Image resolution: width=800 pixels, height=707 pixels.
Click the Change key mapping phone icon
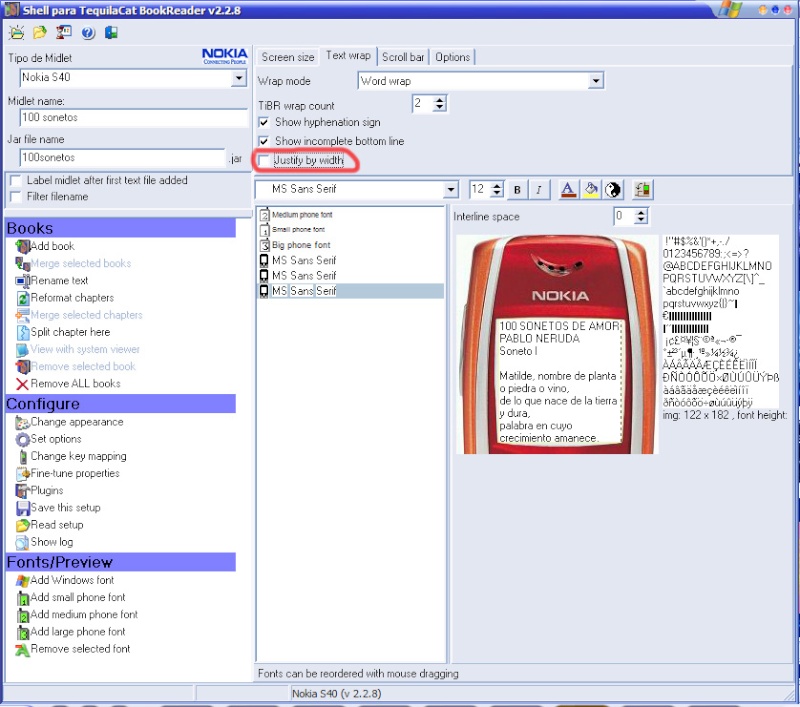[22, 457]
